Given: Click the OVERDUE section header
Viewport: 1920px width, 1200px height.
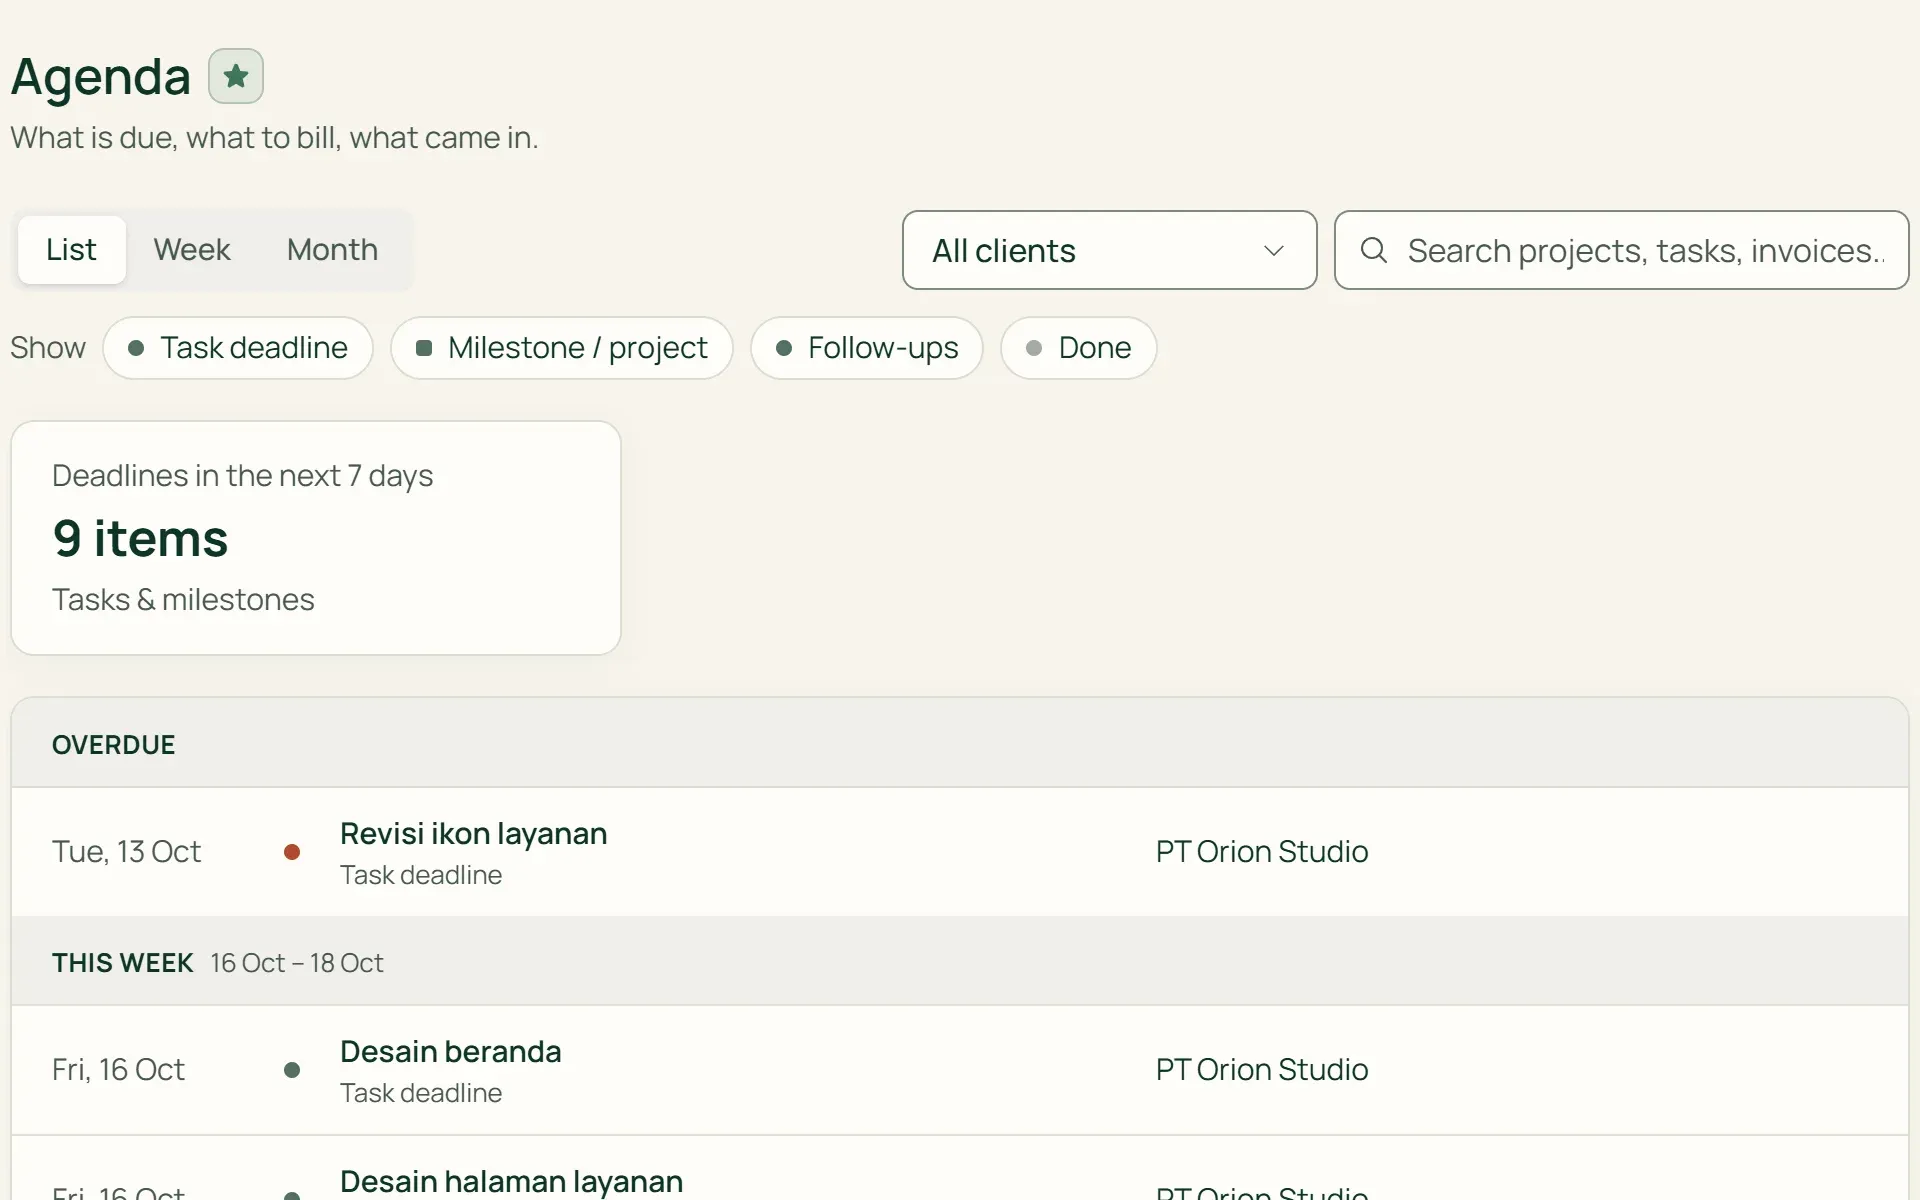Looking at the screenshot, I should pos(960,744).
